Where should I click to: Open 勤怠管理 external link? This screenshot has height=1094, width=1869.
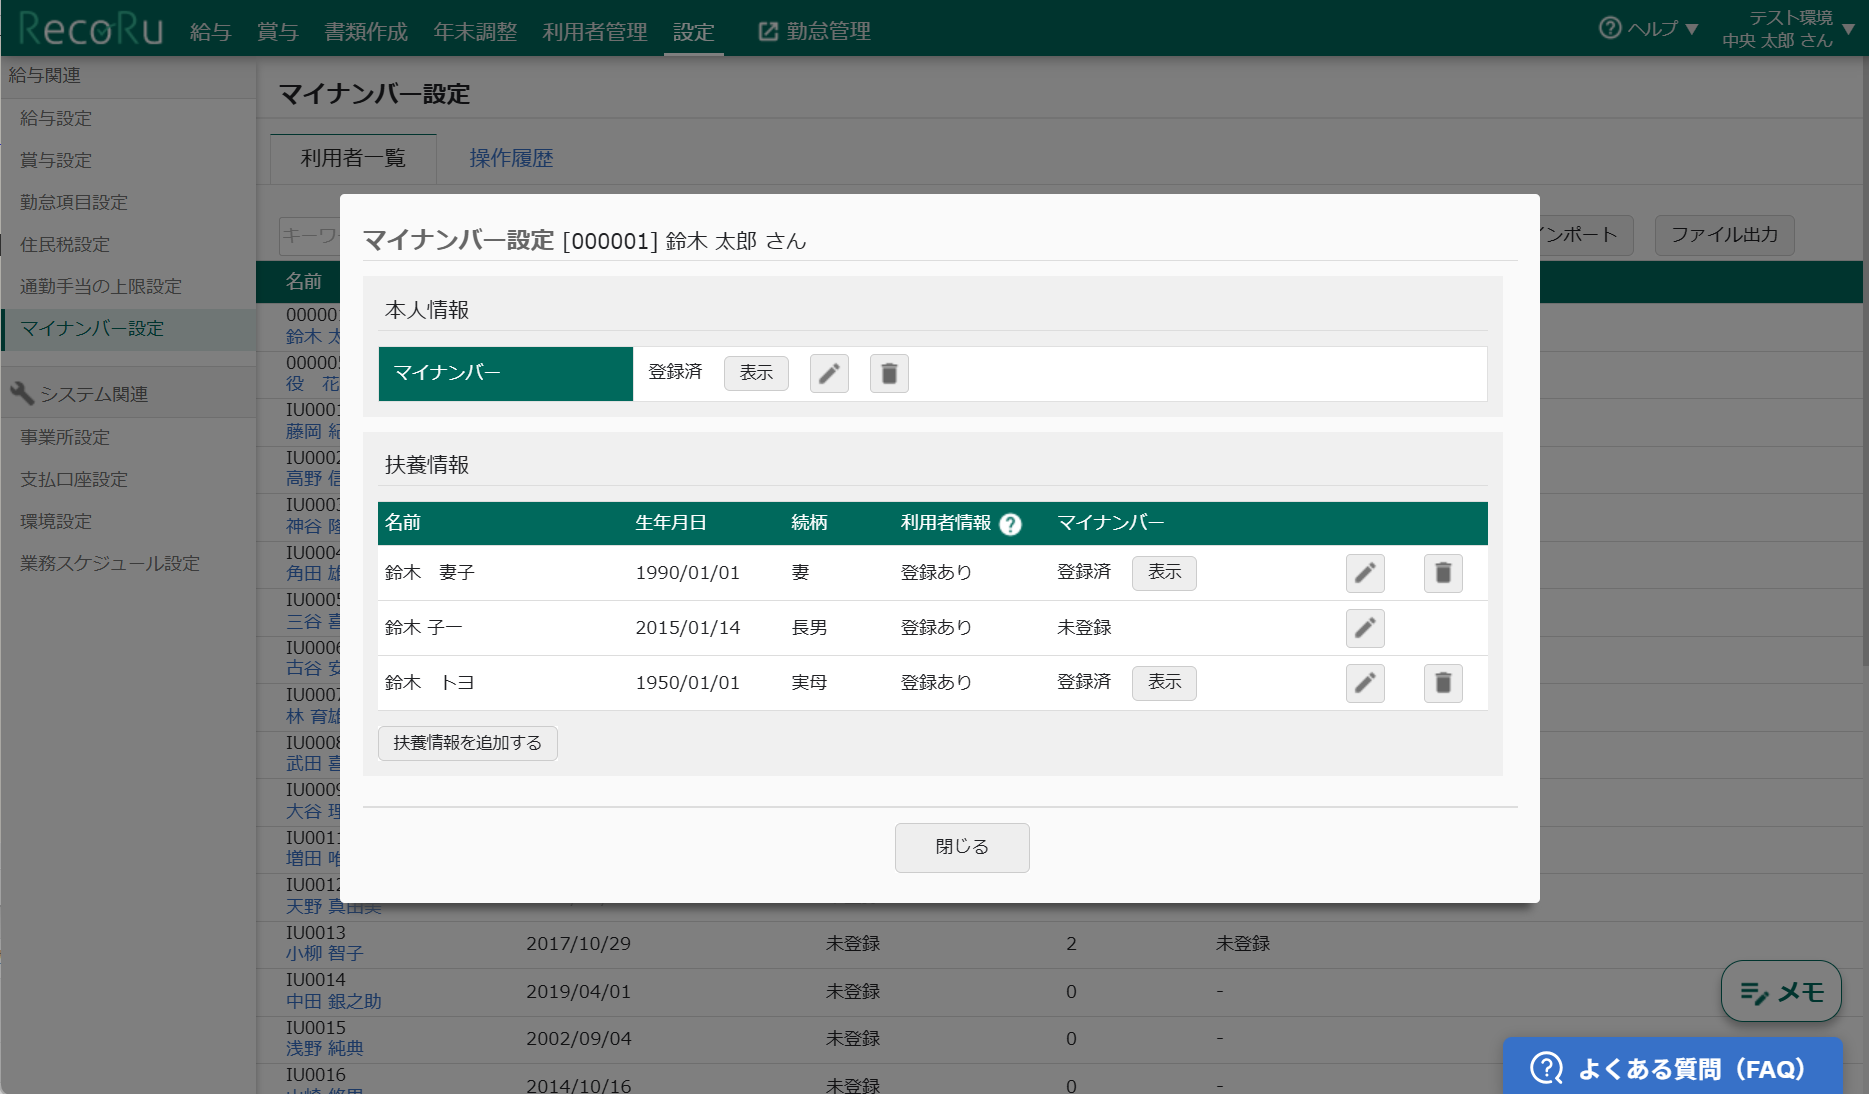815,32
